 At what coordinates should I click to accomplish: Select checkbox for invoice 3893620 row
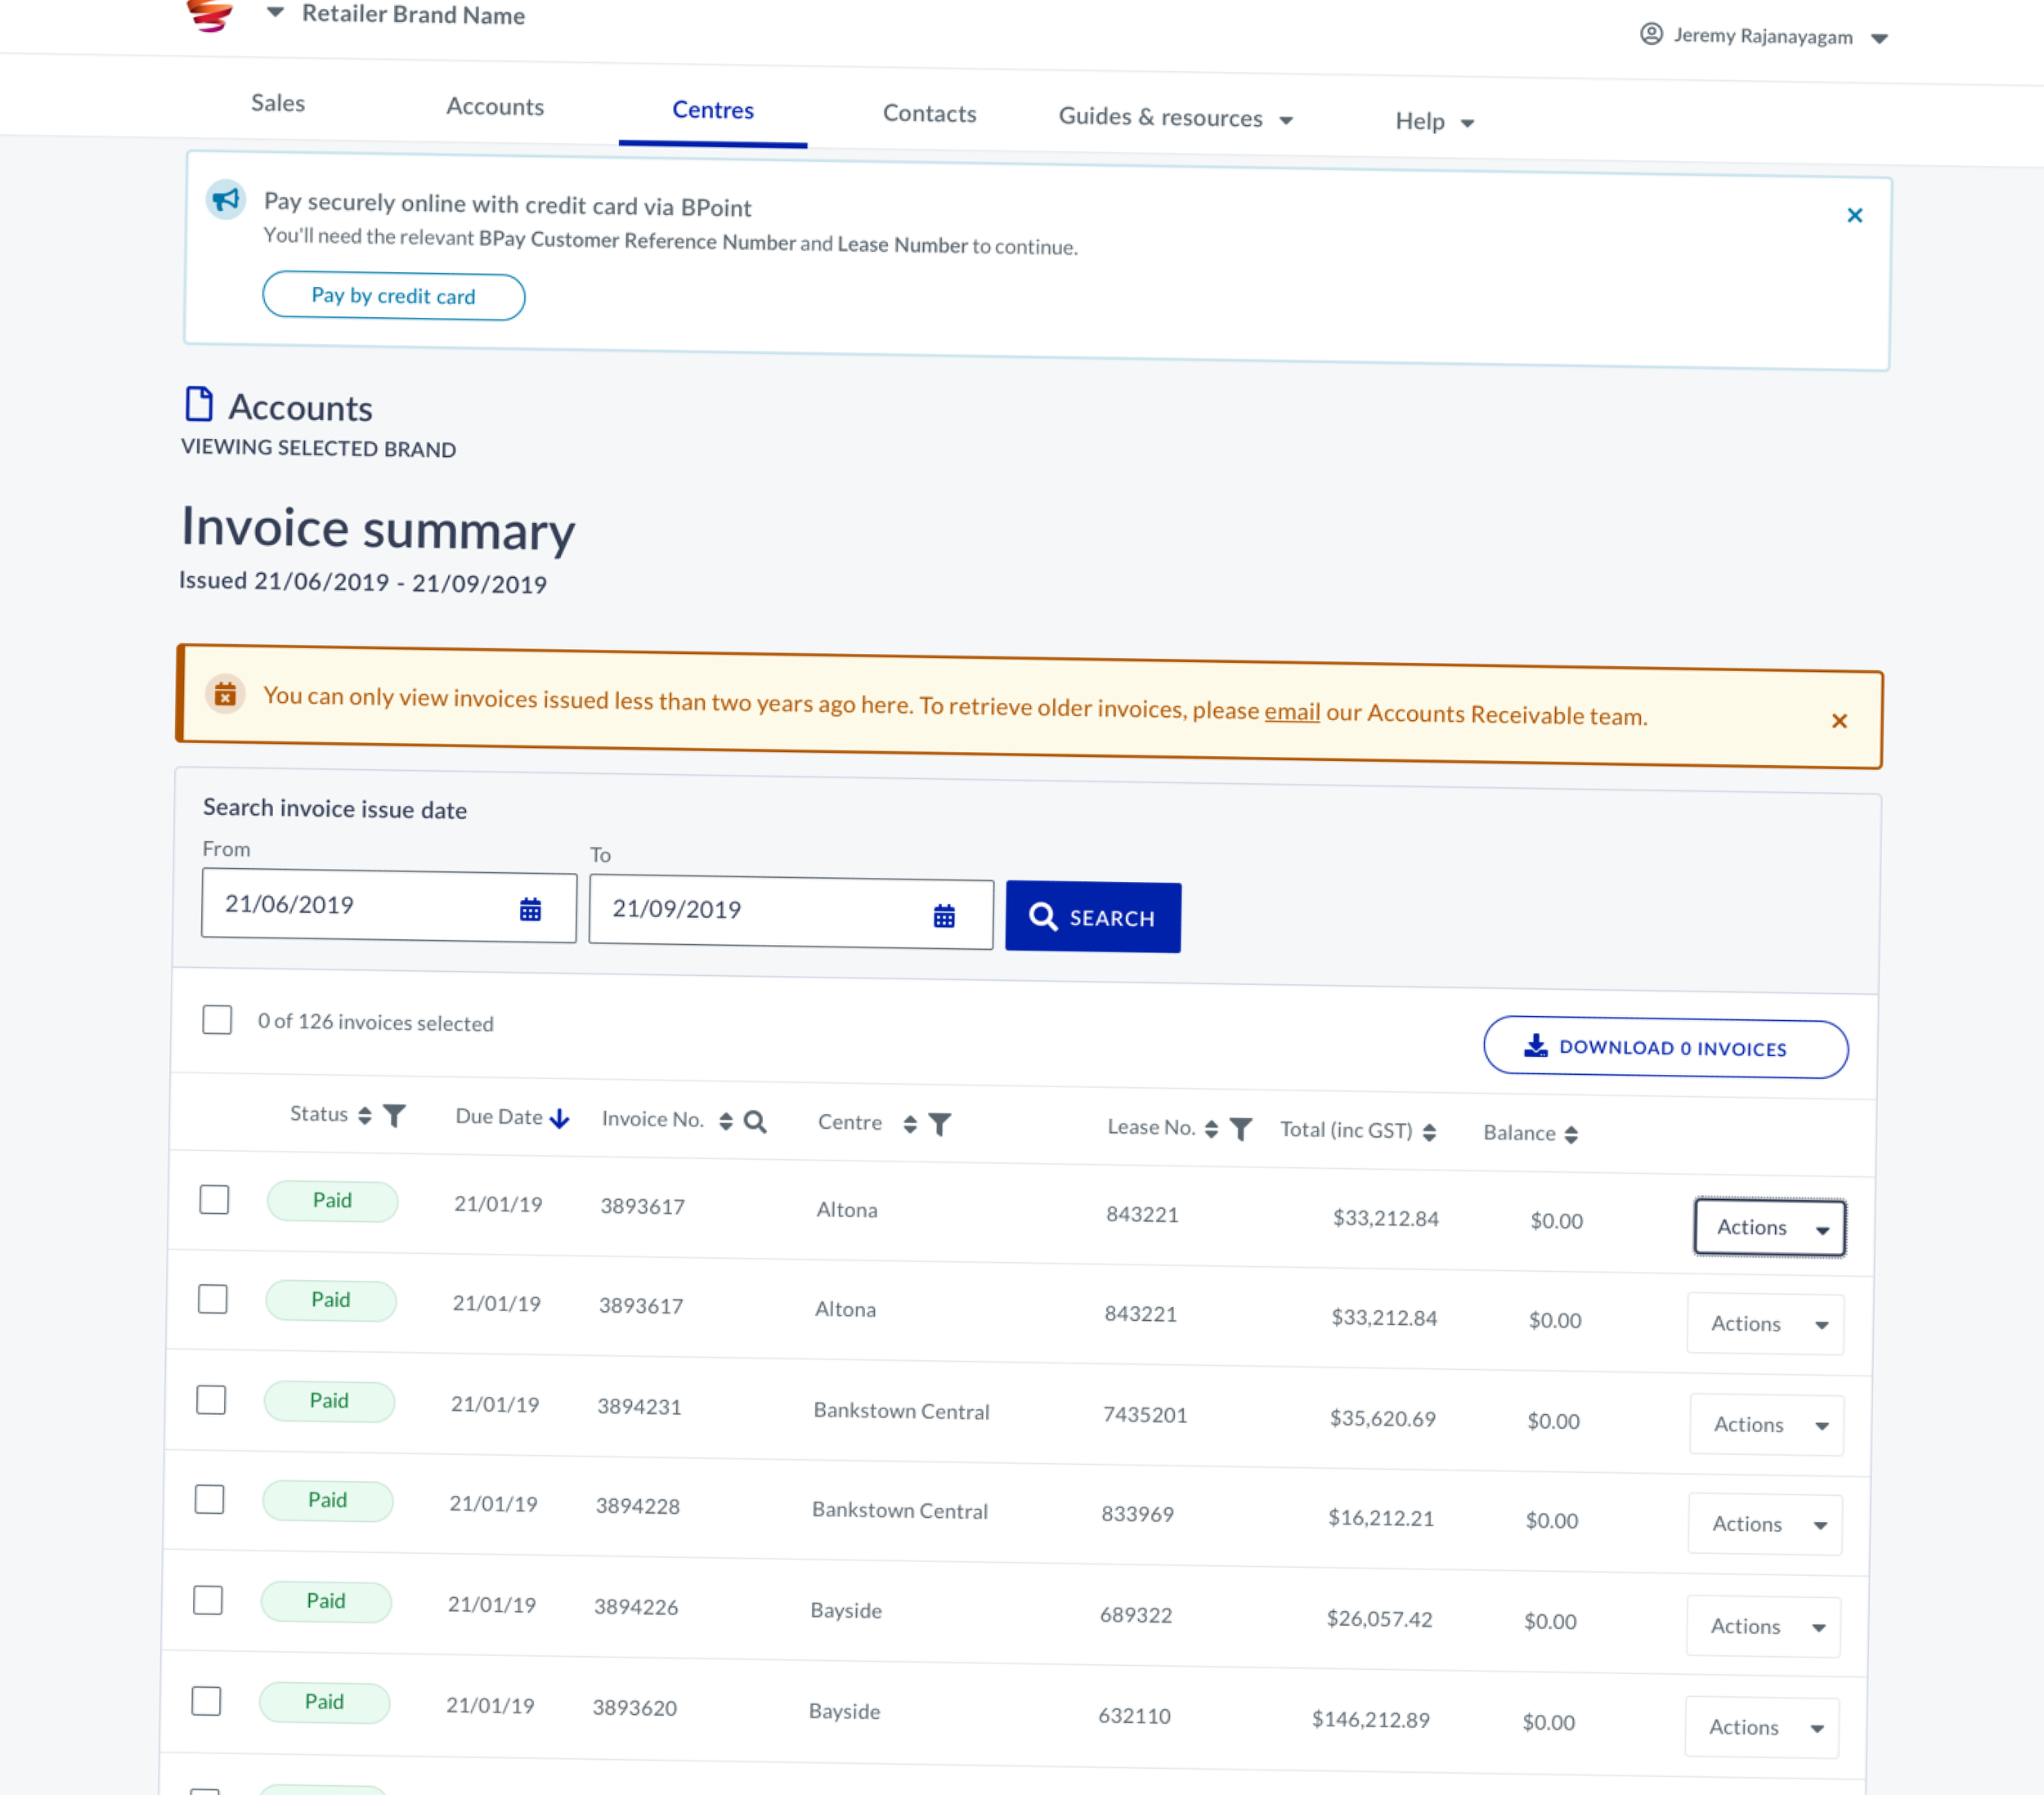[206, 1700]
